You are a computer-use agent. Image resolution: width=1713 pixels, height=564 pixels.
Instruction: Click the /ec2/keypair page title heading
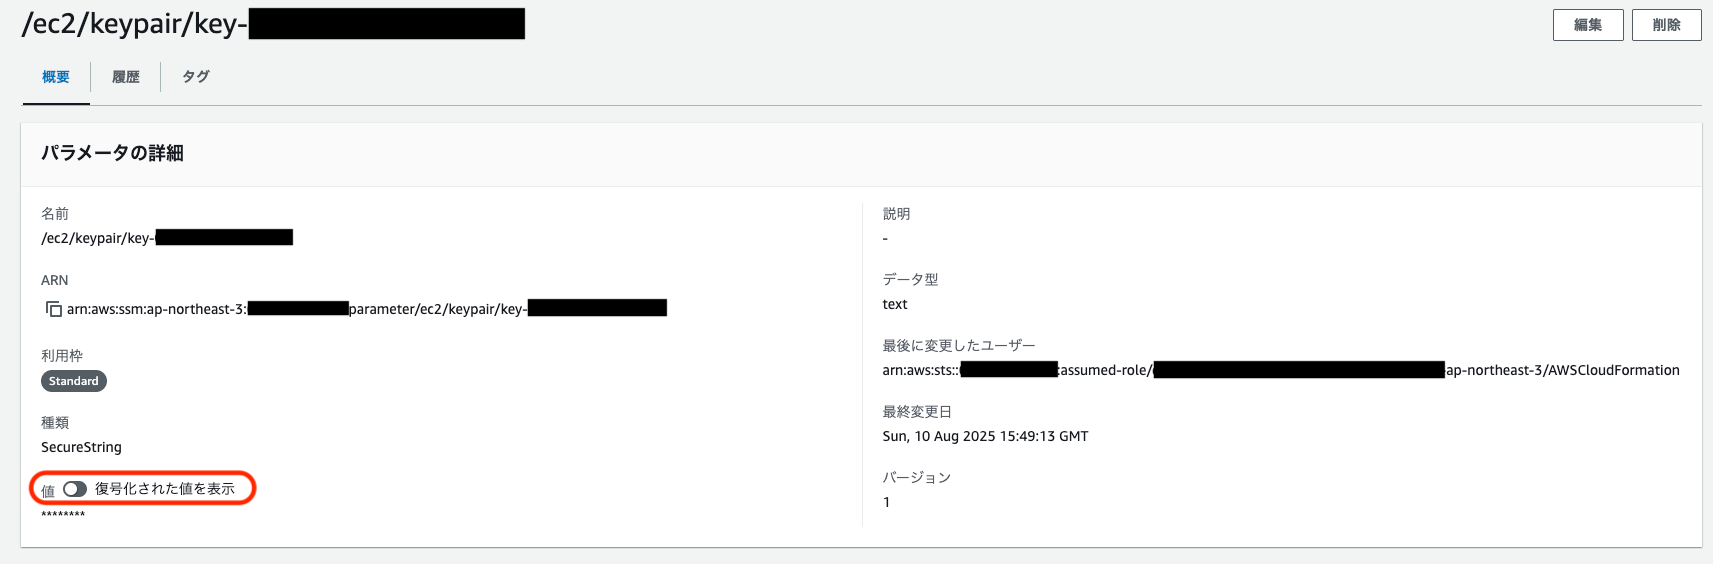point(273,24)
